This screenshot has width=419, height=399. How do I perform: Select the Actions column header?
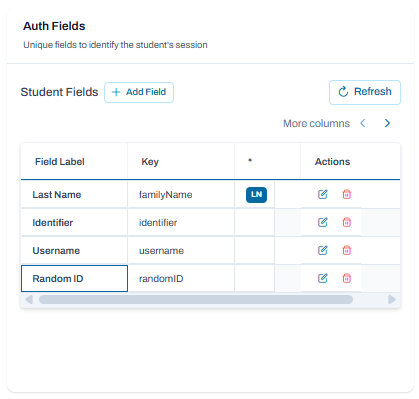(x=350, y=162)
